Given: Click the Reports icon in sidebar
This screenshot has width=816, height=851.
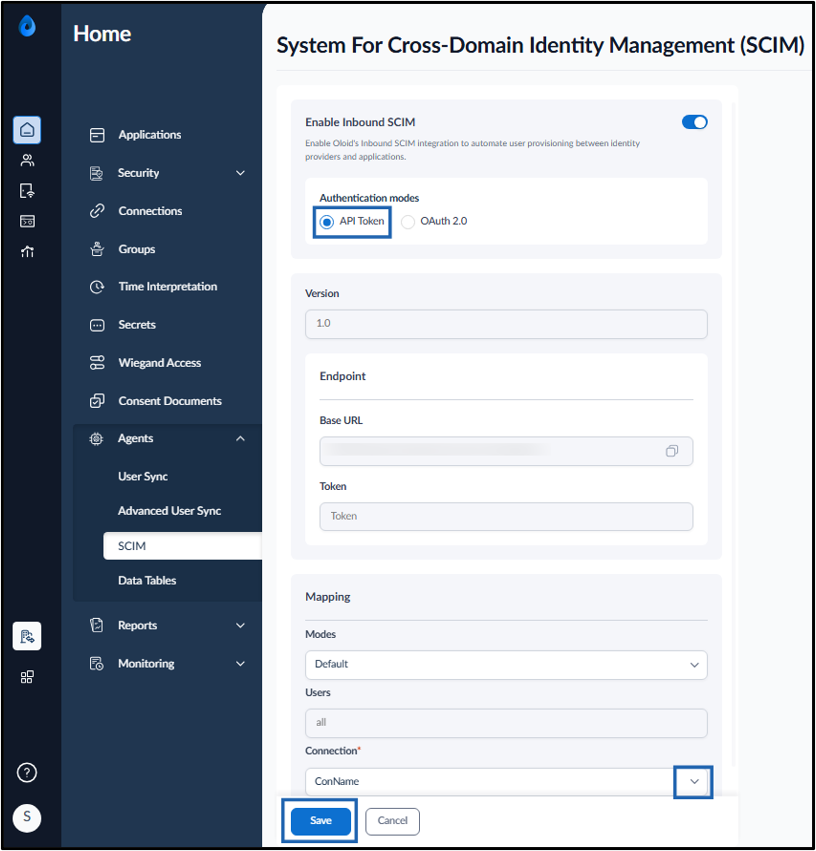Looking at the screenshot, I should click(97, 625).
